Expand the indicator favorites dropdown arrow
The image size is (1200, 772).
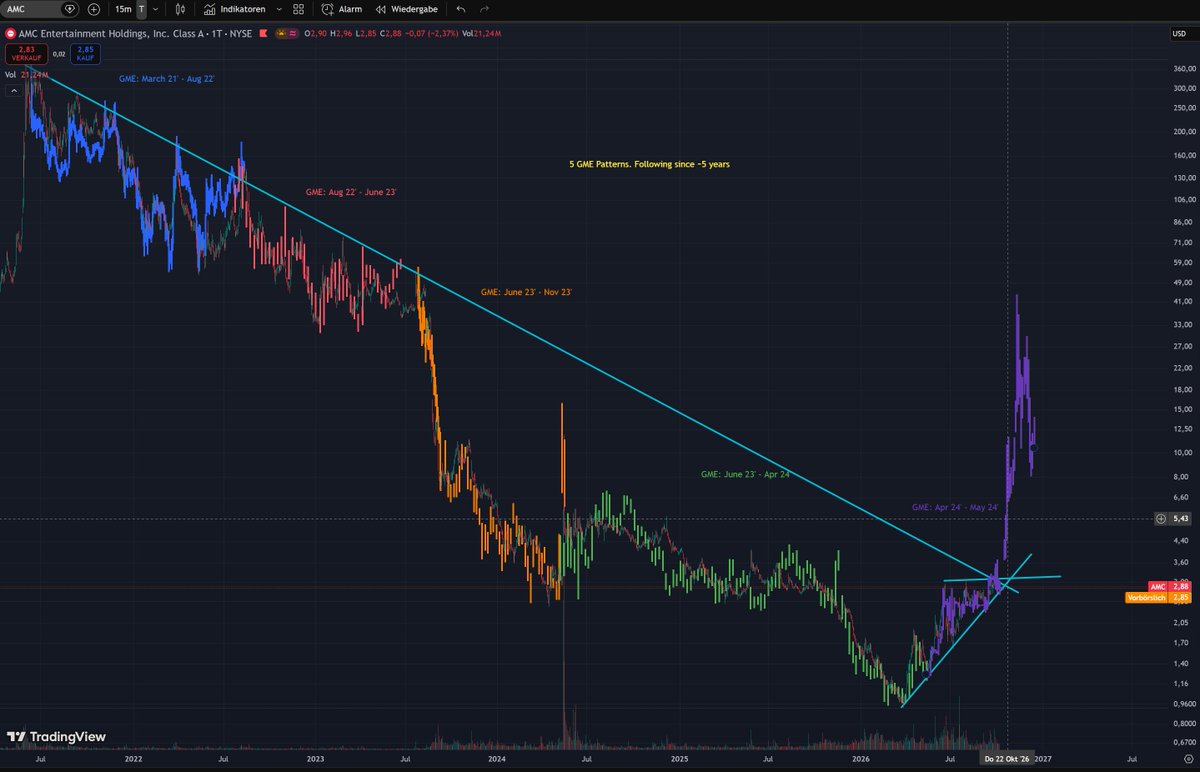277,9
